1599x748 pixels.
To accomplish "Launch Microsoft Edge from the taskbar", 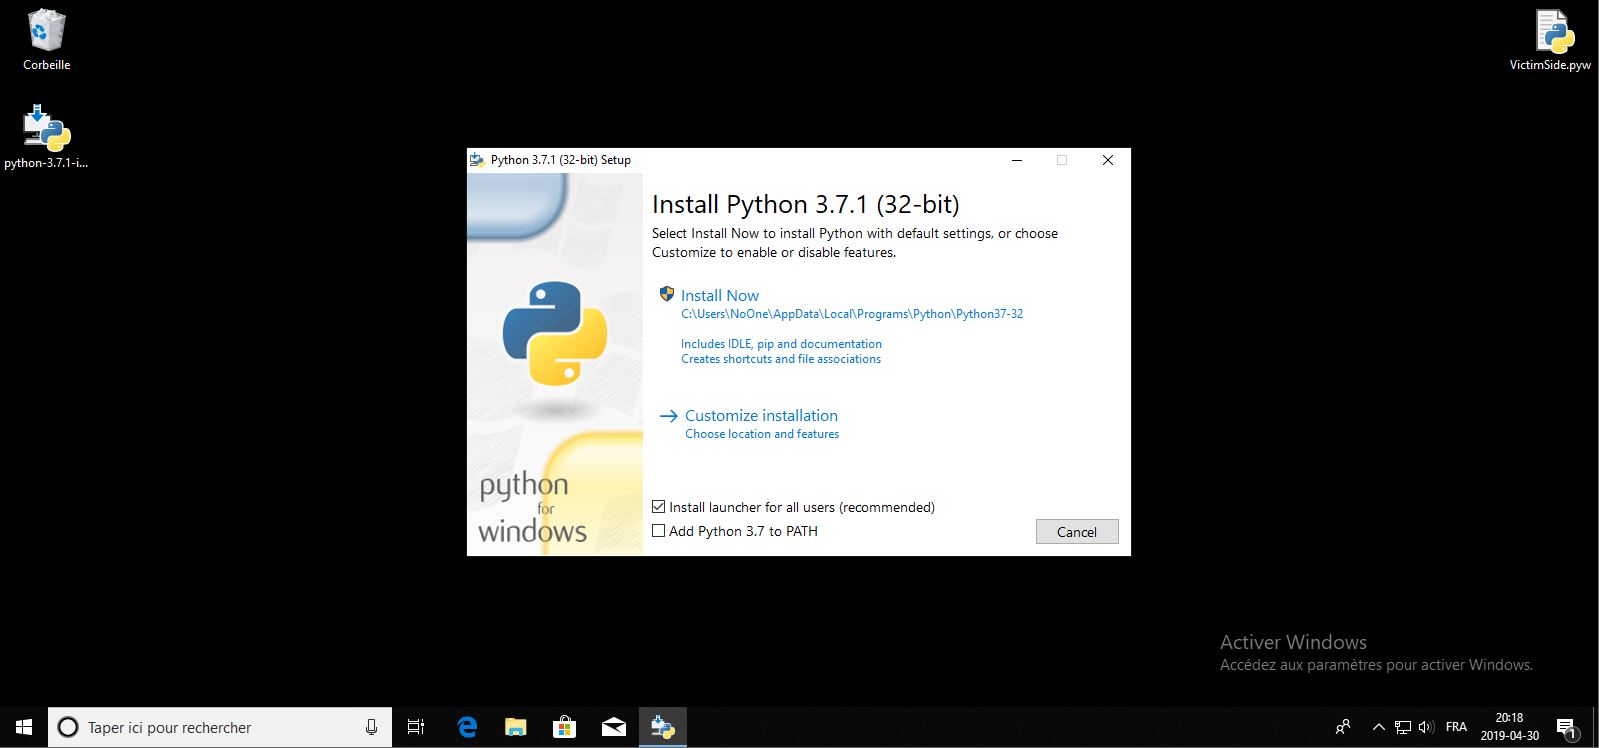I will point(467,727).
